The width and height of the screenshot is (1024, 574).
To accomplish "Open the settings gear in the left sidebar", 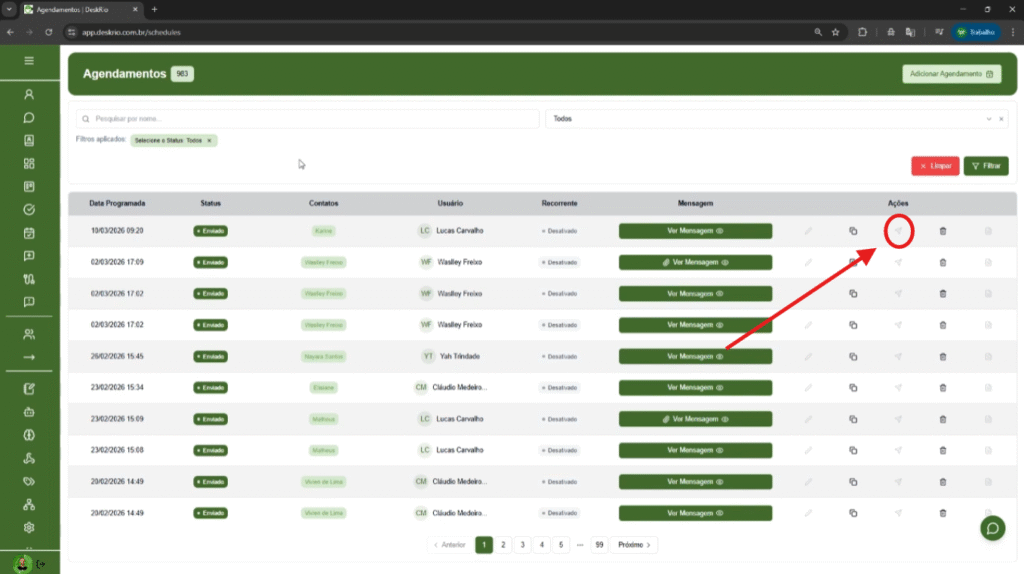I will [x=29, y=527].
